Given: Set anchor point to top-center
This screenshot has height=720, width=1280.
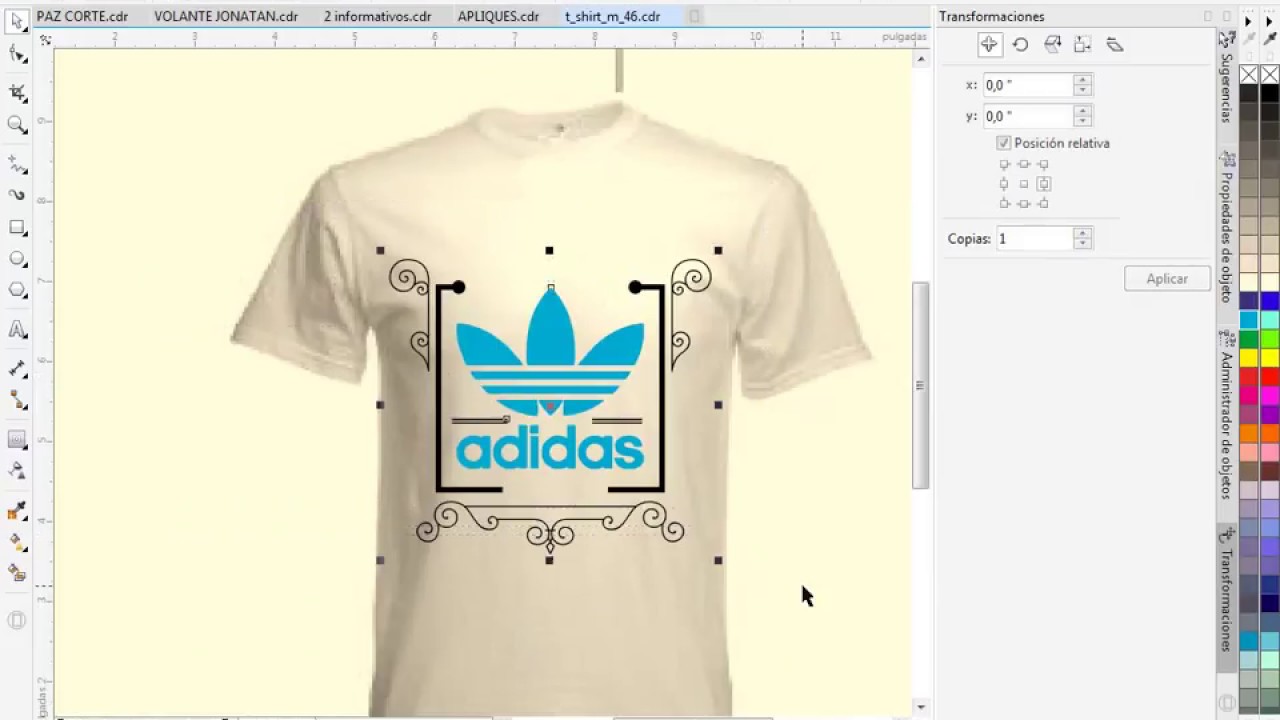Looking at the screenshot, I should pyautogui.click(x=1023, y=164).
